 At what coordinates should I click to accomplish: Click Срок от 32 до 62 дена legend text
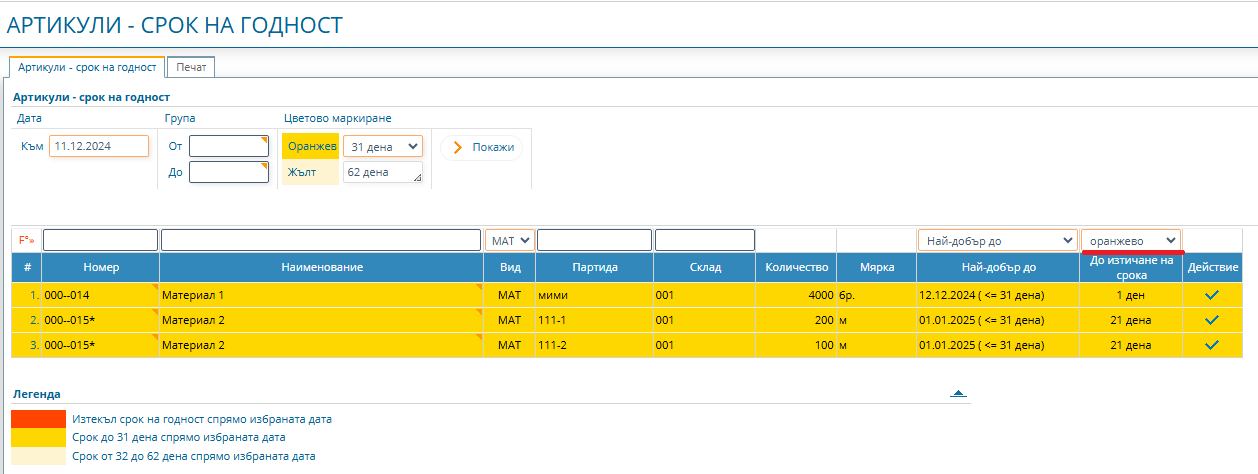click(x=194, y=456)
